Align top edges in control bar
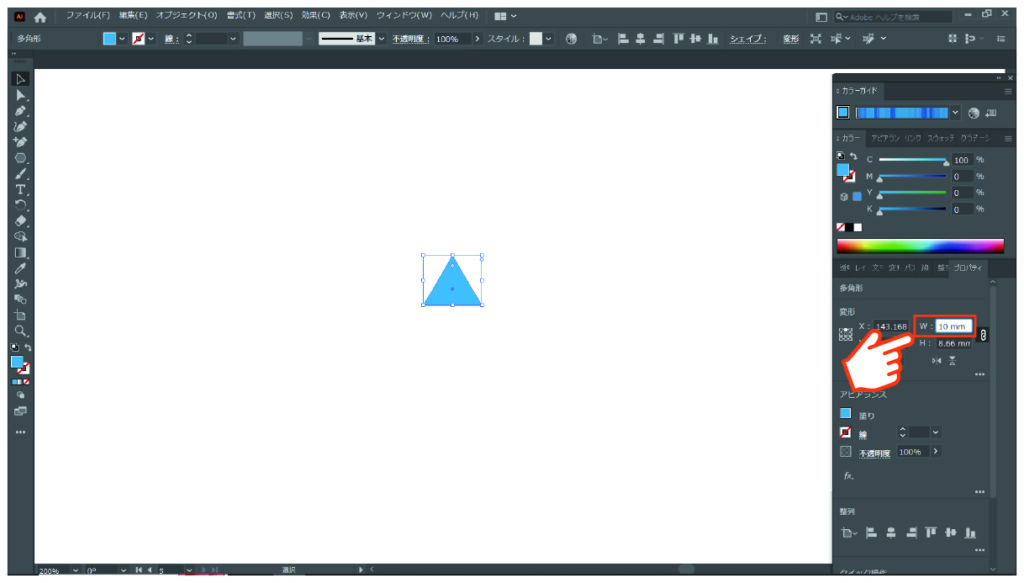This screenshot has height=583, width=1024. (678, 39)
